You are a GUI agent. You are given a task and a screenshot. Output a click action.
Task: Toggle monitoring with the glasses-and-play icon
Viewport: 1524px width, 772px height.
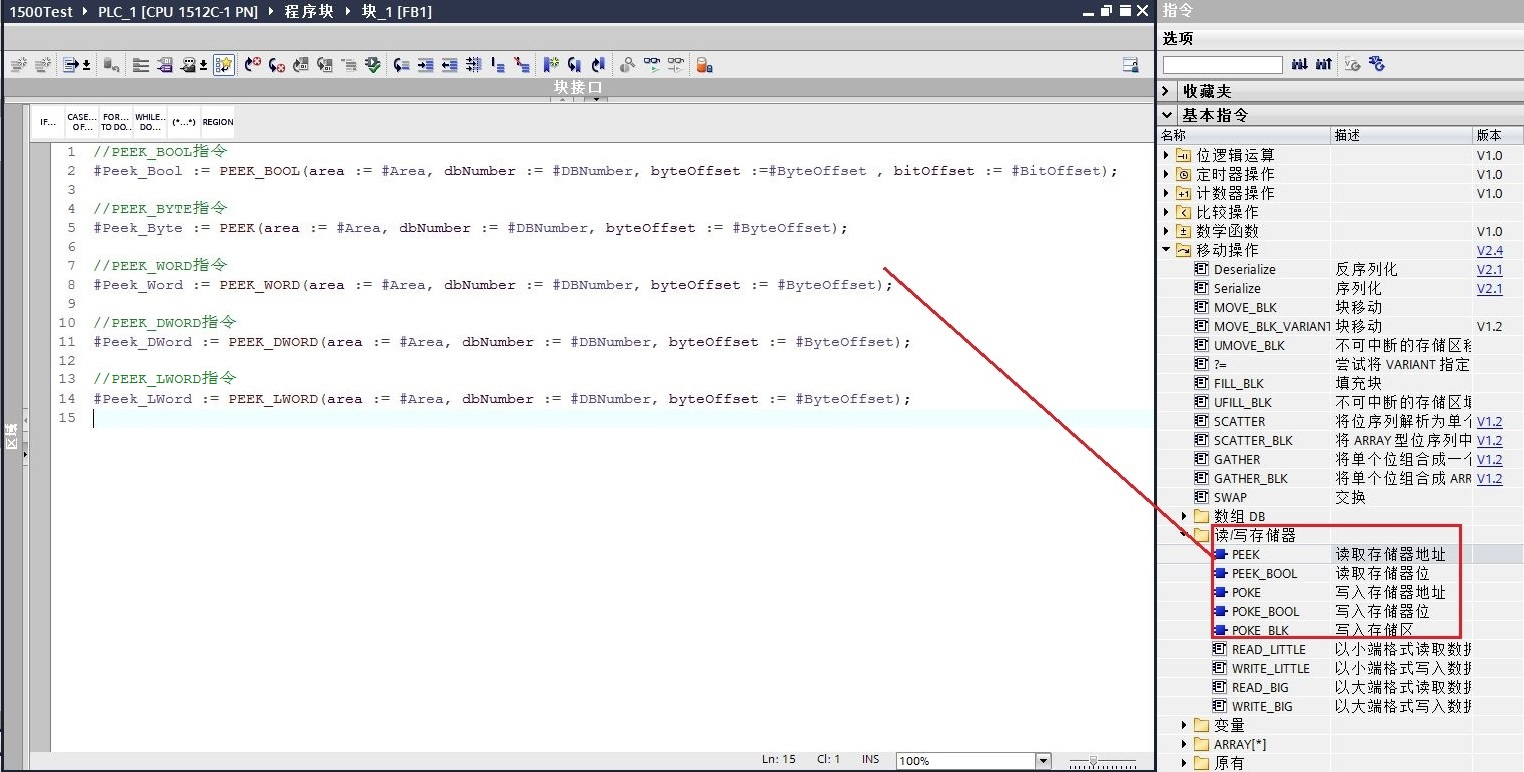coord(652,65)
